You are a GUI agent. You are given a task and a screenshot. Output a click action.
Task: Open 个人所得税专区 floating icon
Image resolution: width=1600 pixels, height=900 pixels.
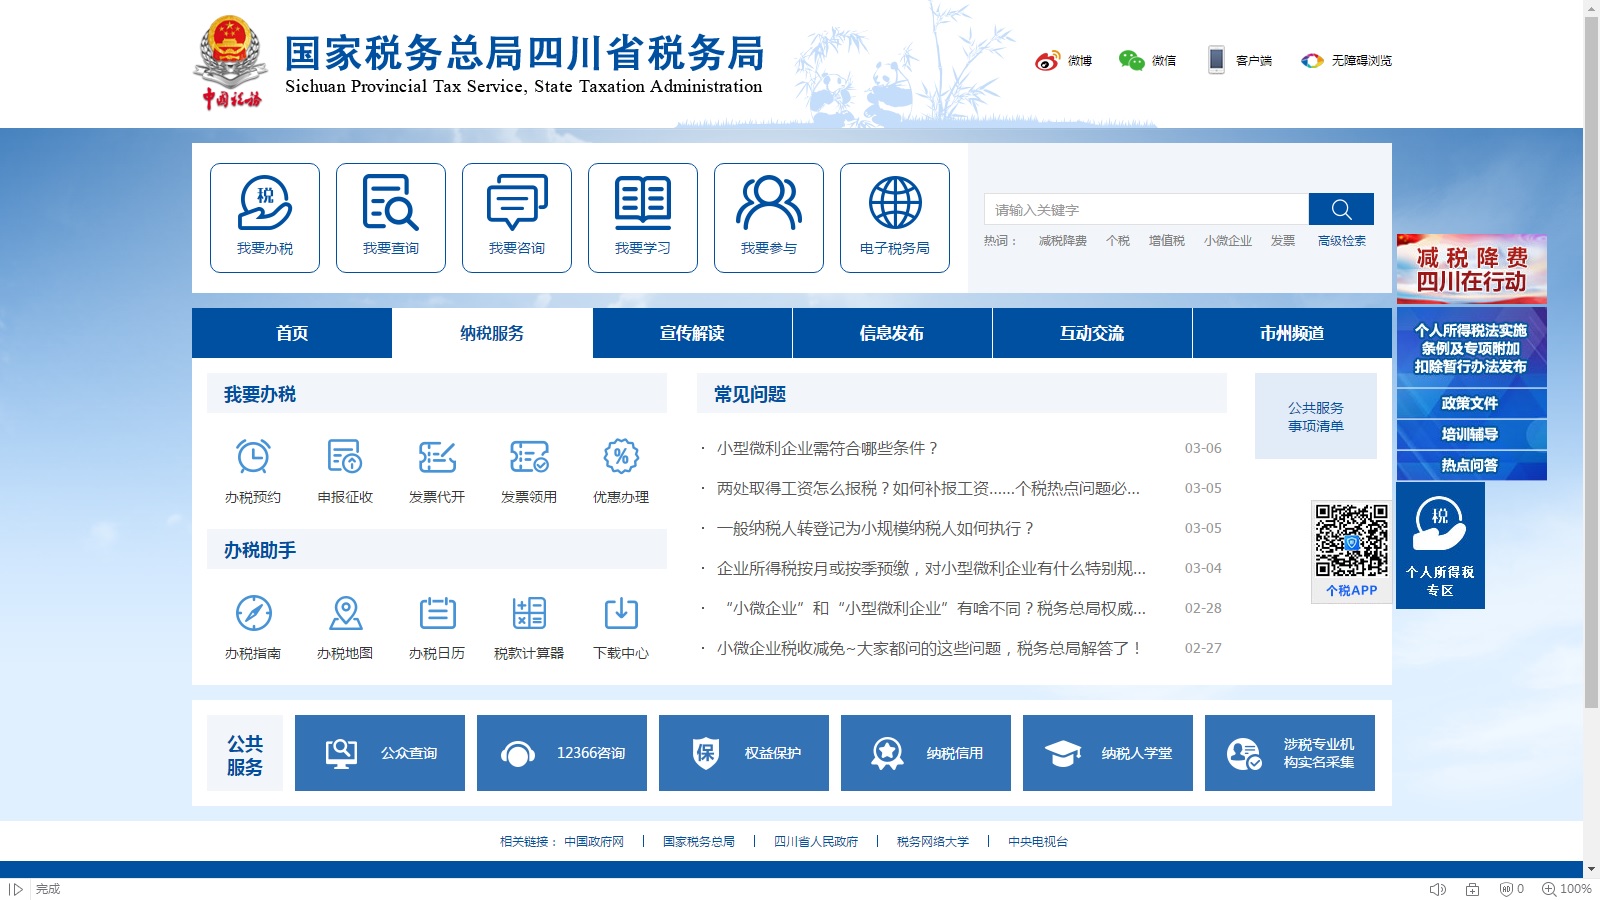1440,545
